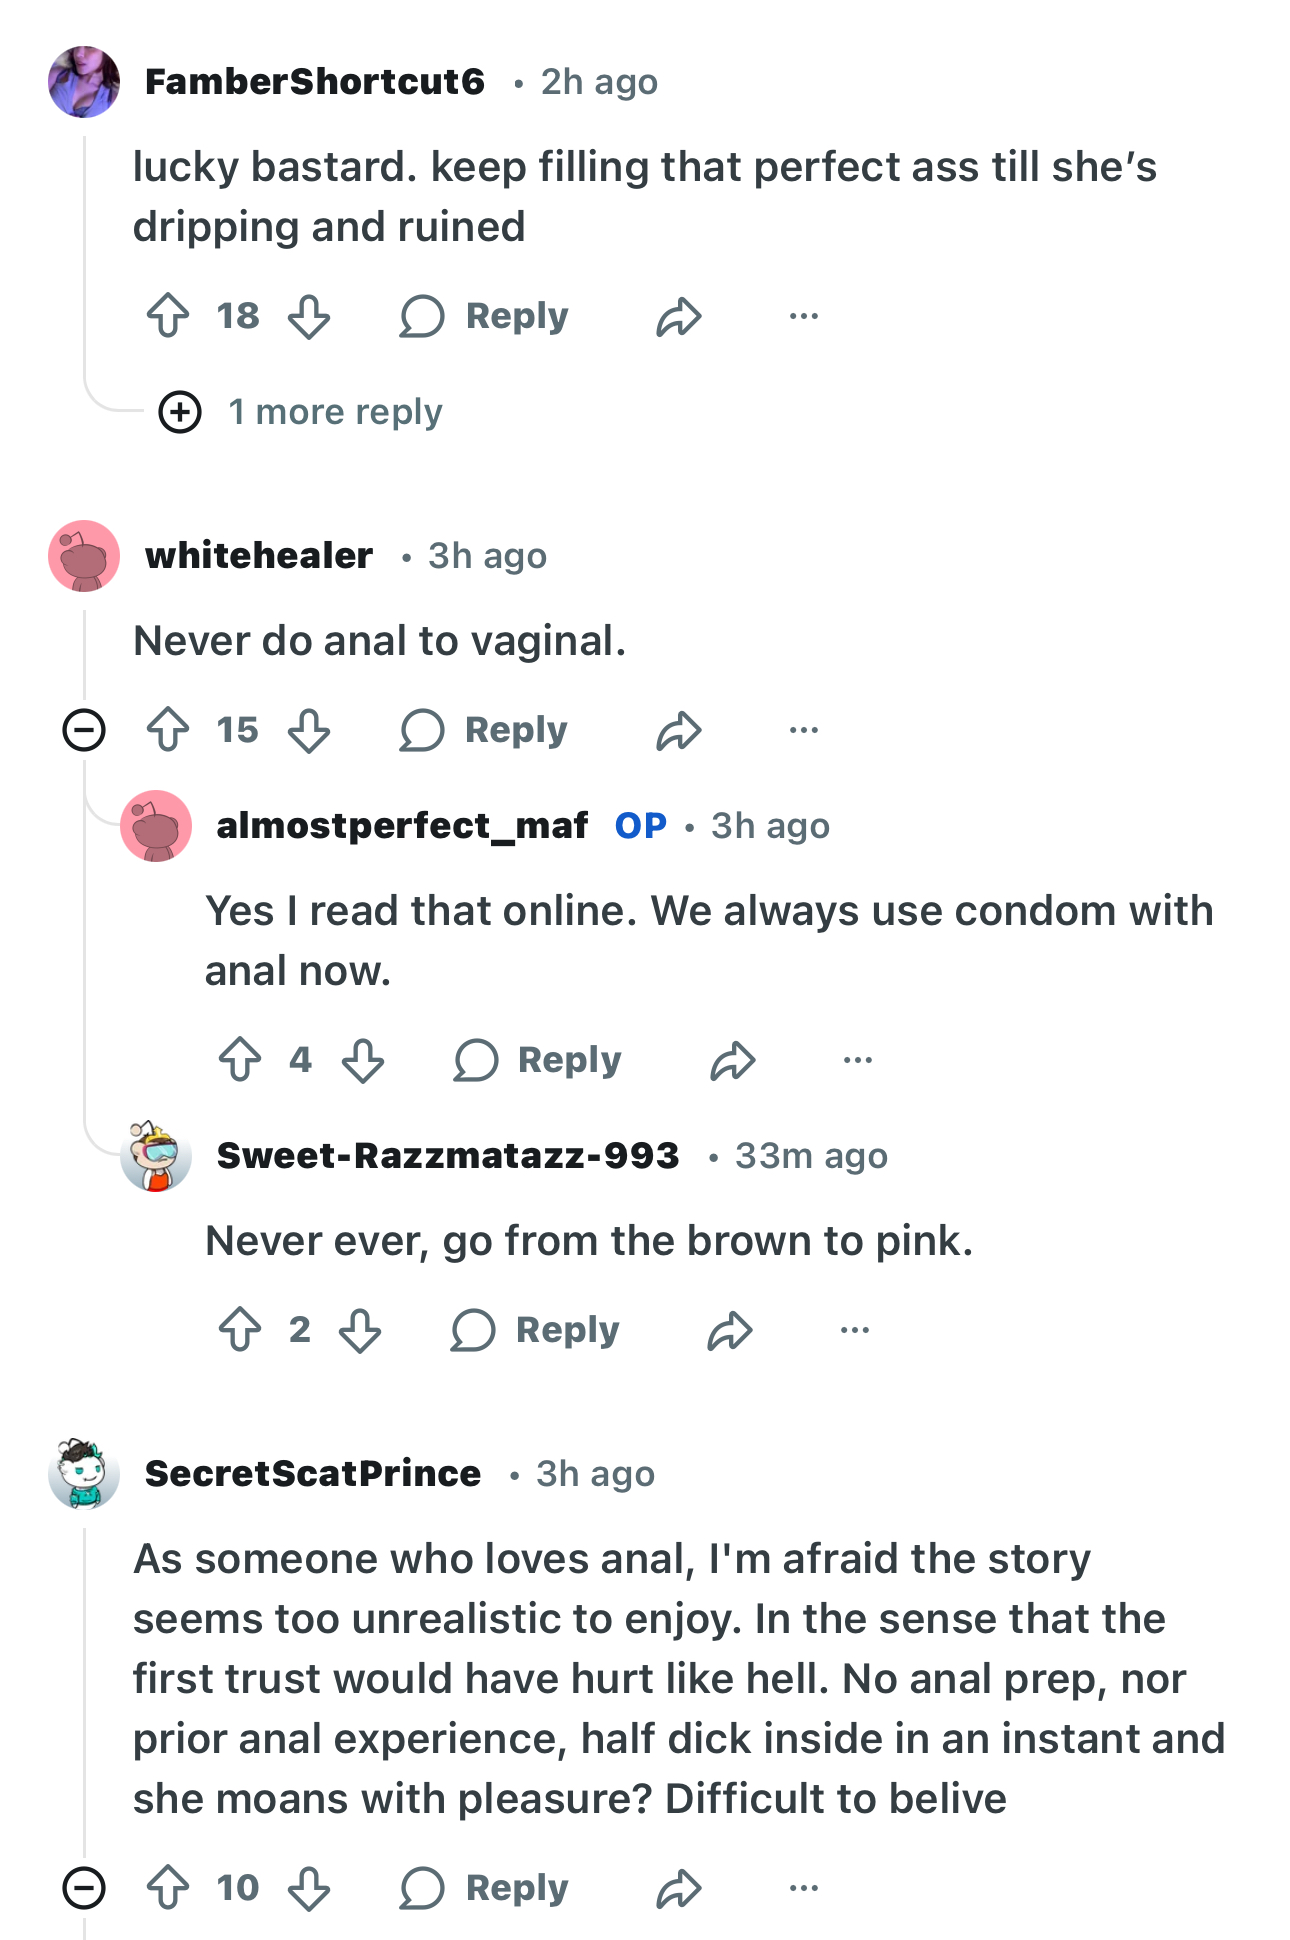Open more options for almostperfect_maf's reply

click(857, 1060)
